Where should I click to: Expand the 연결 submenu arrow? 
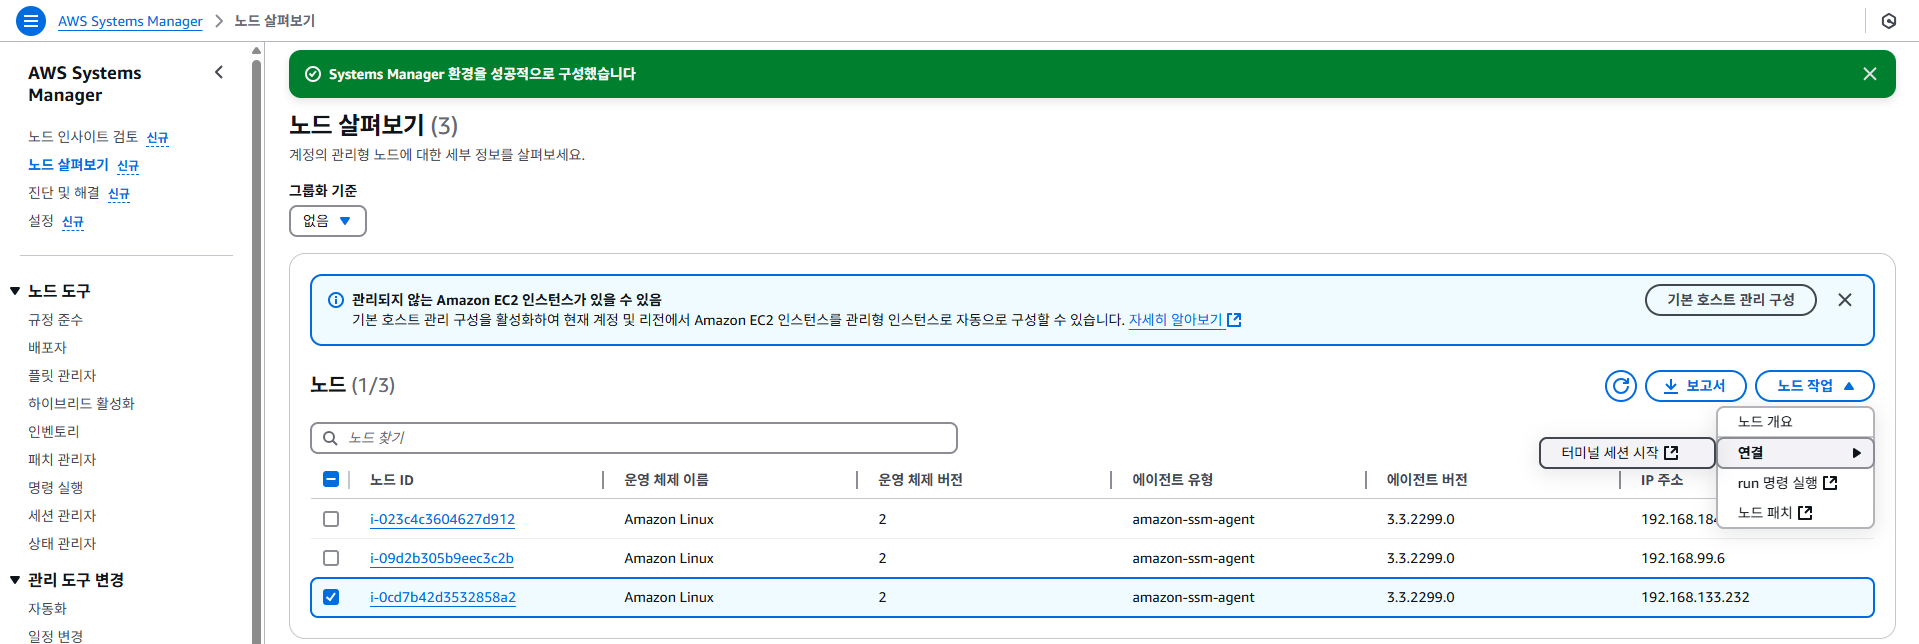coord(1856,453)
